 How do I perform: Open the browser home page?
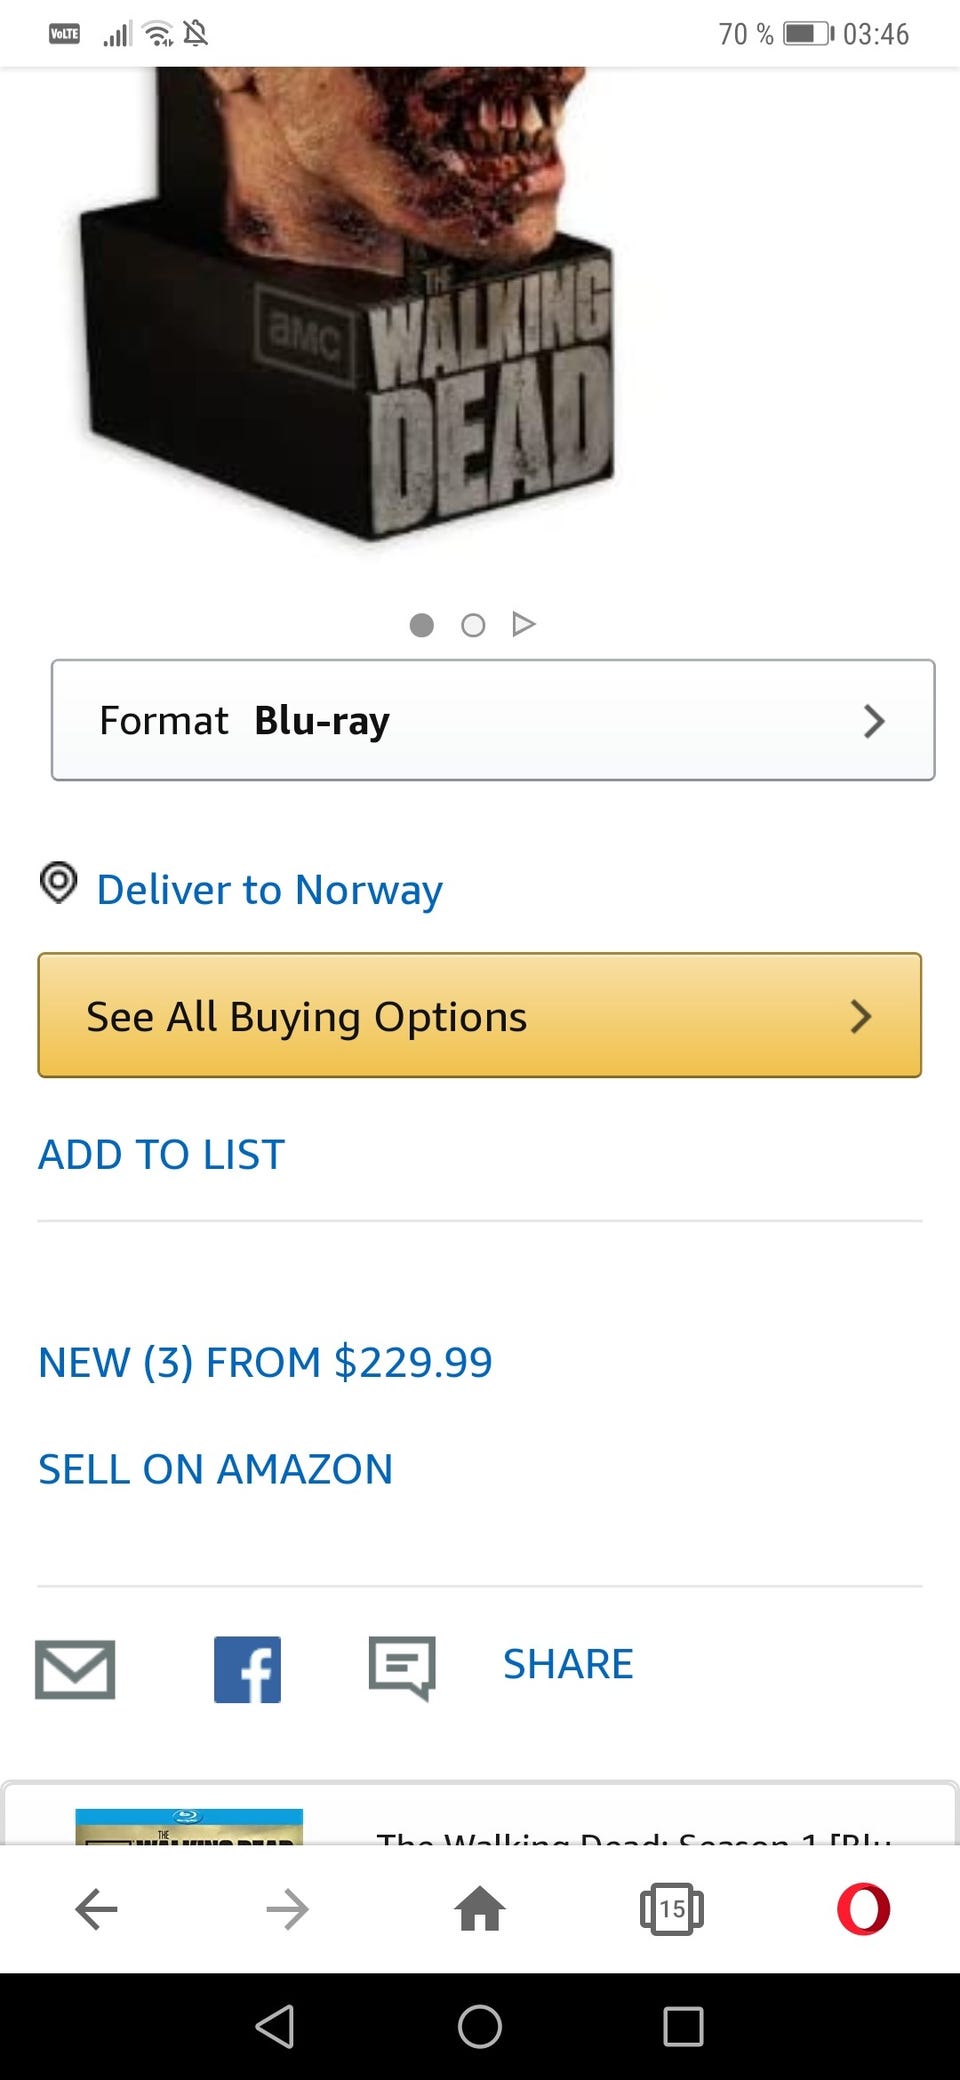tap(480, 1909)
